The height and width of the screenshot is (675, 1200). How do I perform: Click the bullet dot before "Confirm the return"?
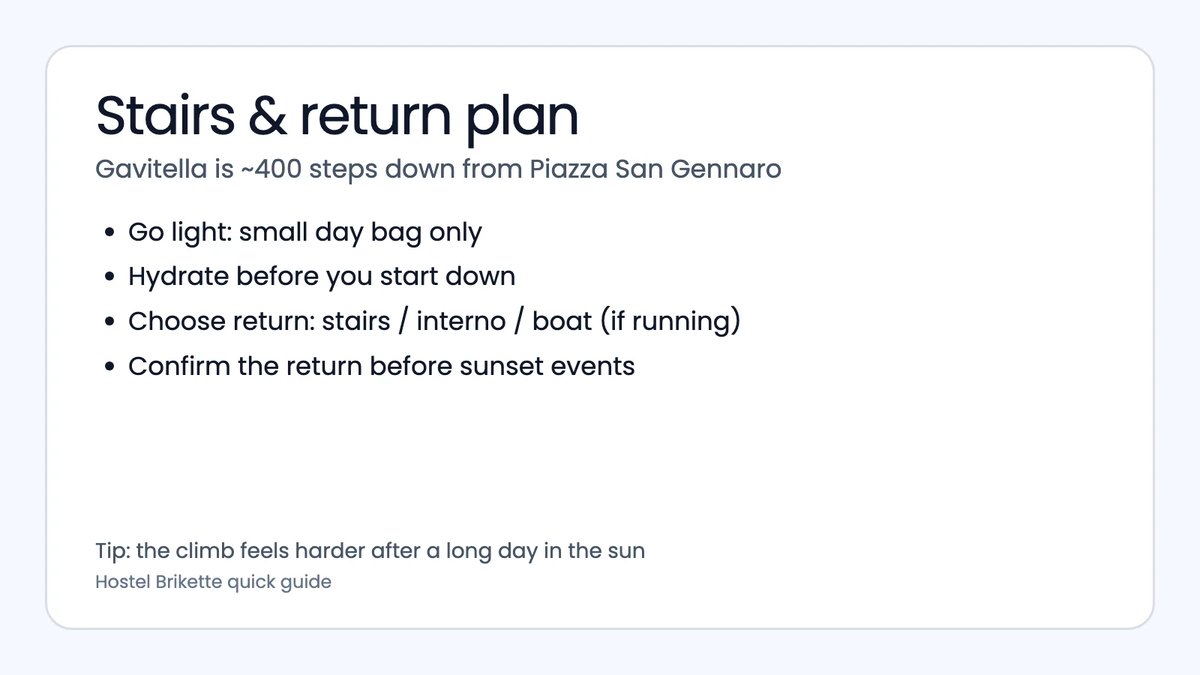109,367
